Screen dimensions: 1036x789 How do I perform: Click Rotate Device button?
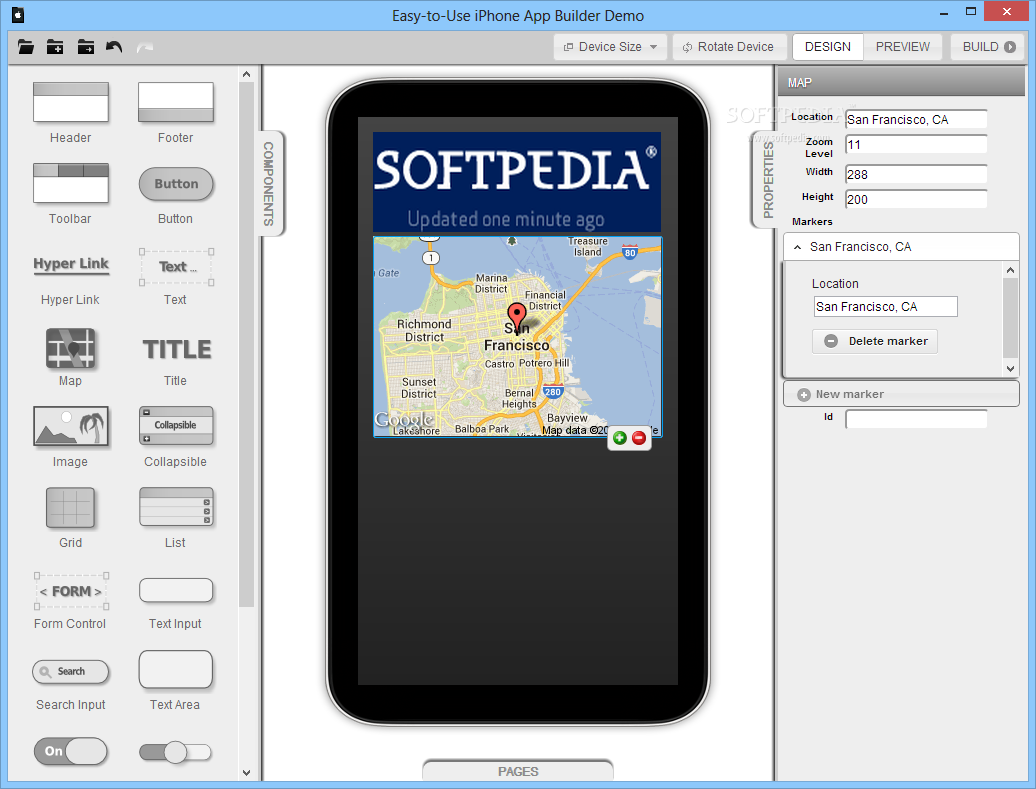click(x=729, y=47)
